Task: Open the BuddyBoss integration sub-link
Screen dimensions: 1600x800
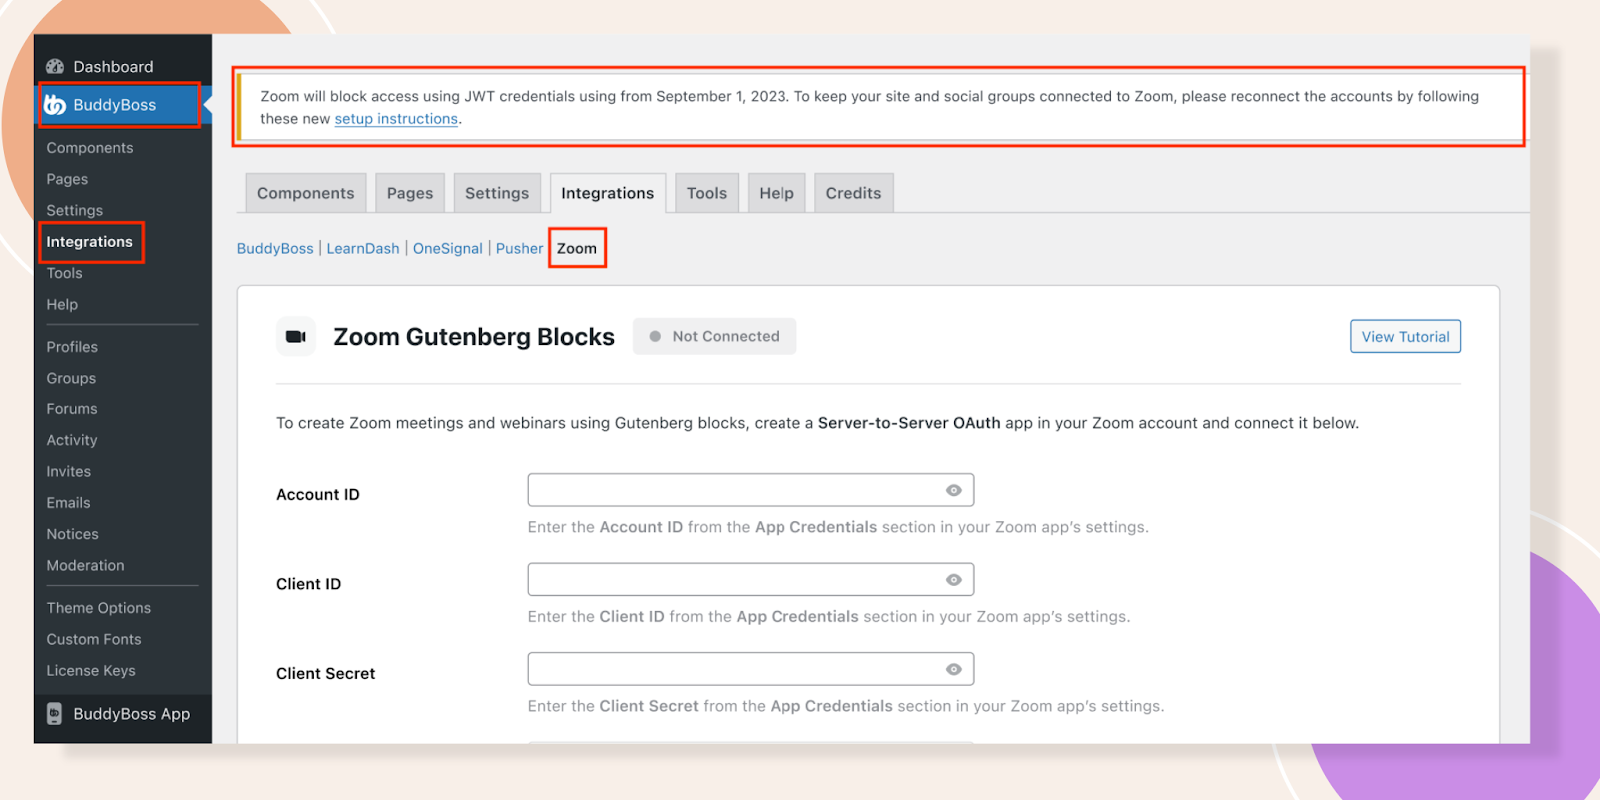Action: [x=275, y=248]
